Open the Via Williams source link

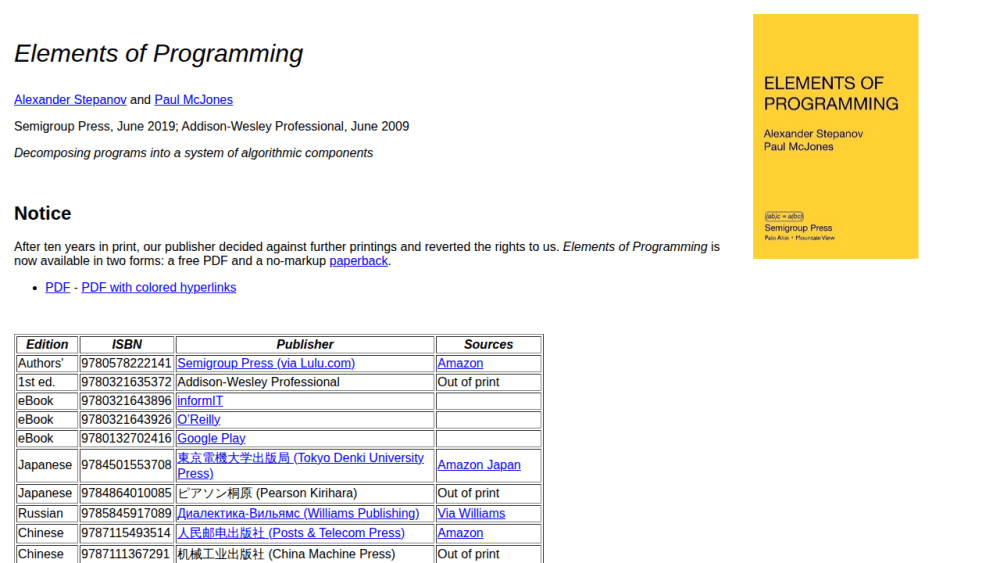click(x=471, y=513)
